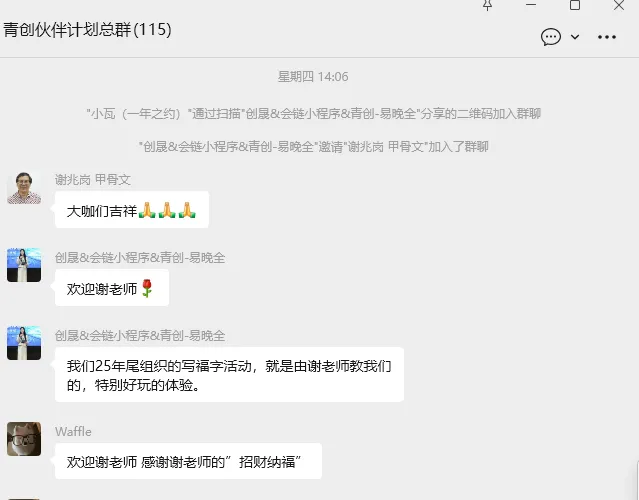Maximize the chat window

[575, 5]
